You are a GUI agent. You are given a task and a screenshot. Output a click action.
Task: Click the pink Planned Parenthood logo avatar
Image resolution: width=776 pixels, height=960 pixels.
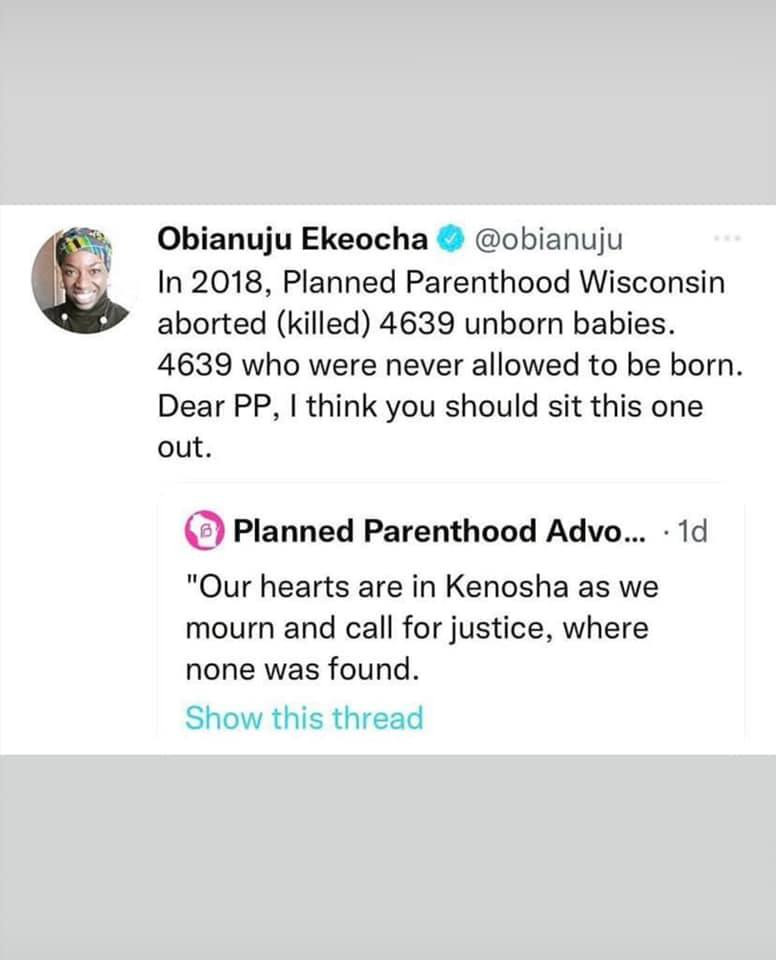(x=206, y=530)
